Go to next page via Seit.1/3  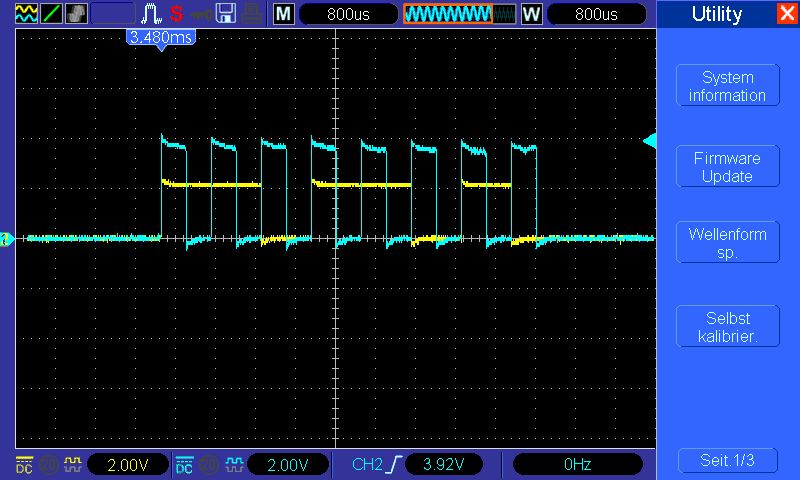727,460
